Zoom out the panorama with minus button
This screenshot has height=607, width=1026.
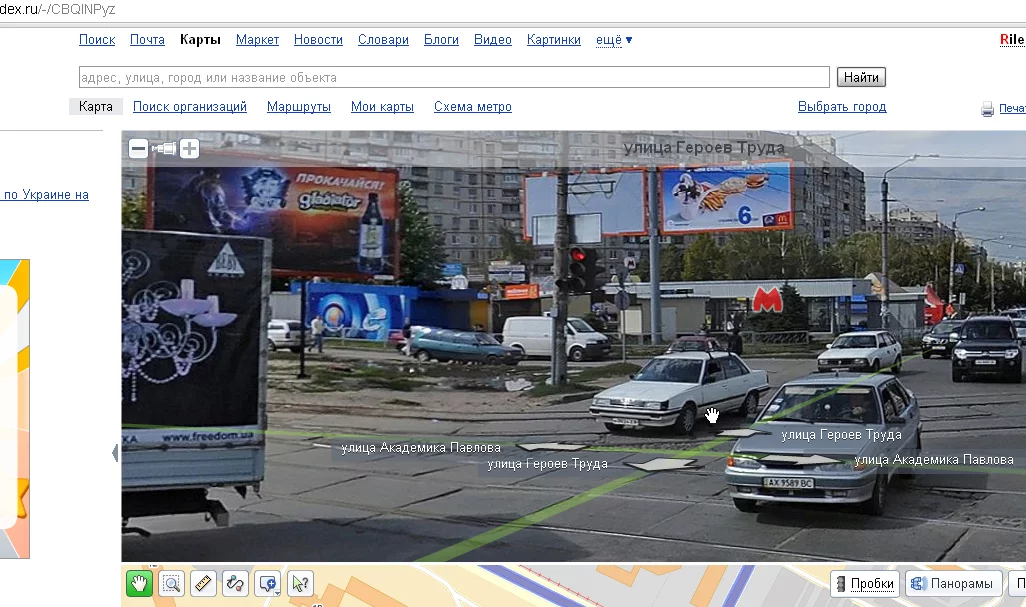pyautogui.click(x=138, y=148)
